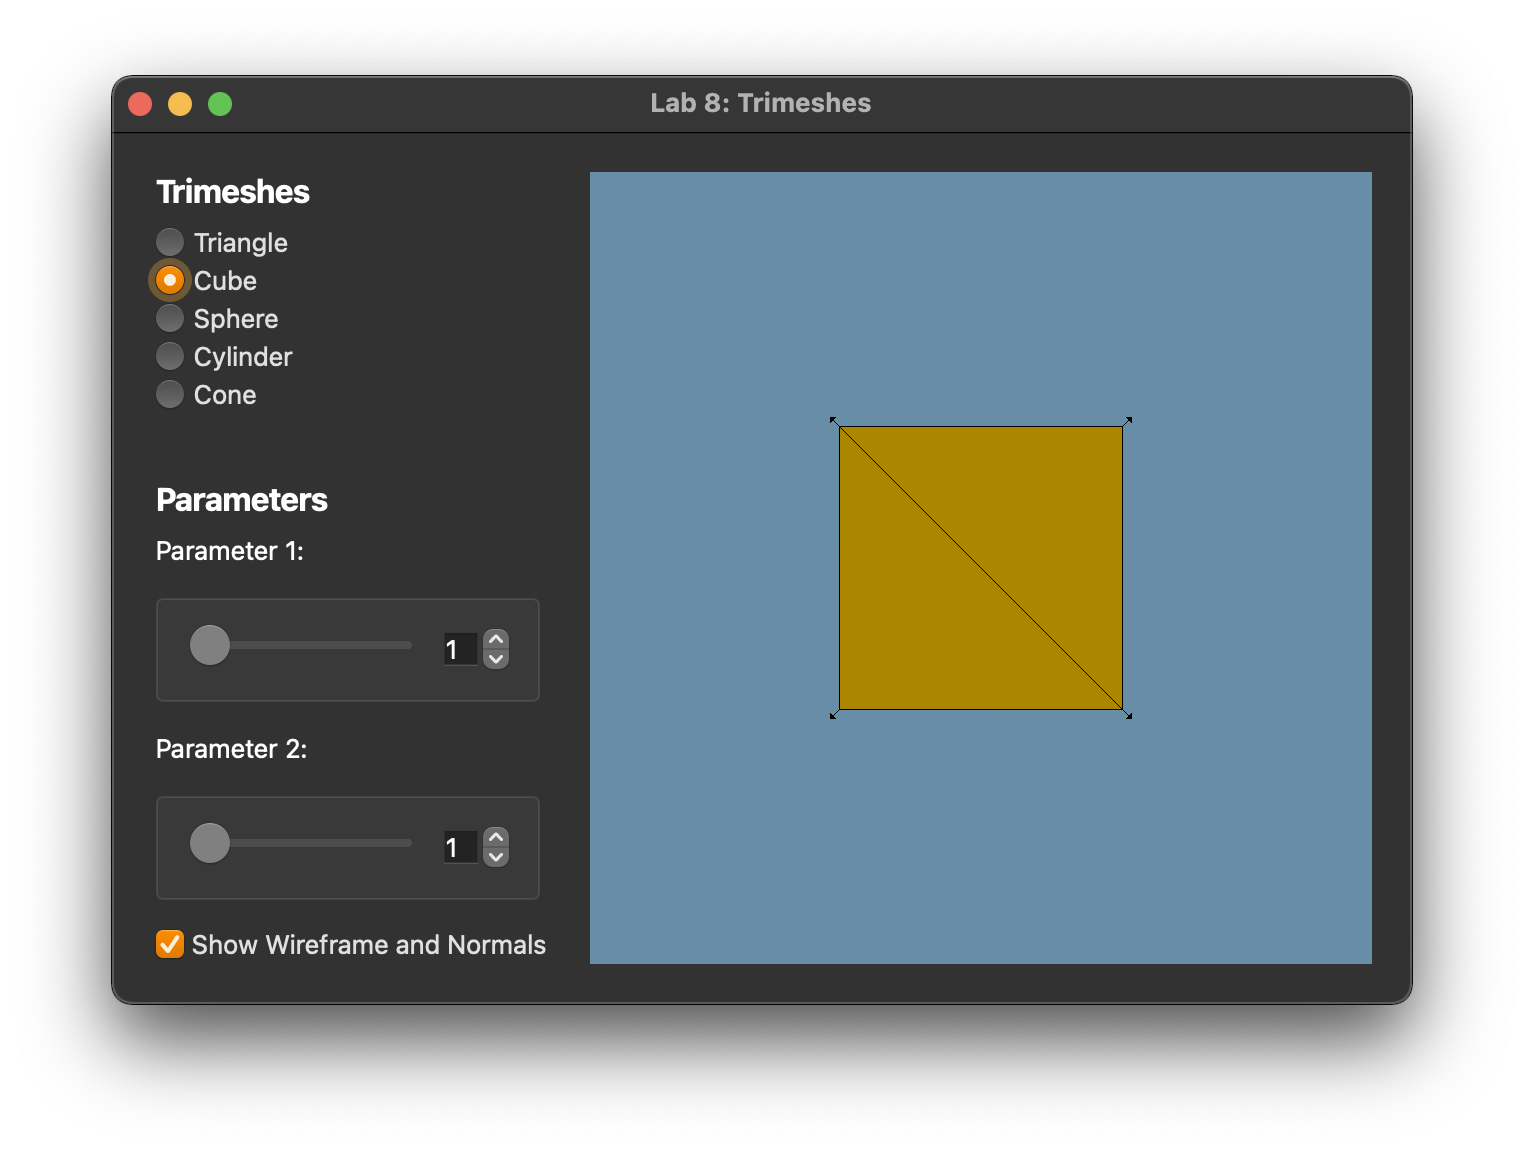Viewport: 1524px width, 1152px height.
Task: Focus the Parameter 2 value field
Action: [461, 847]
